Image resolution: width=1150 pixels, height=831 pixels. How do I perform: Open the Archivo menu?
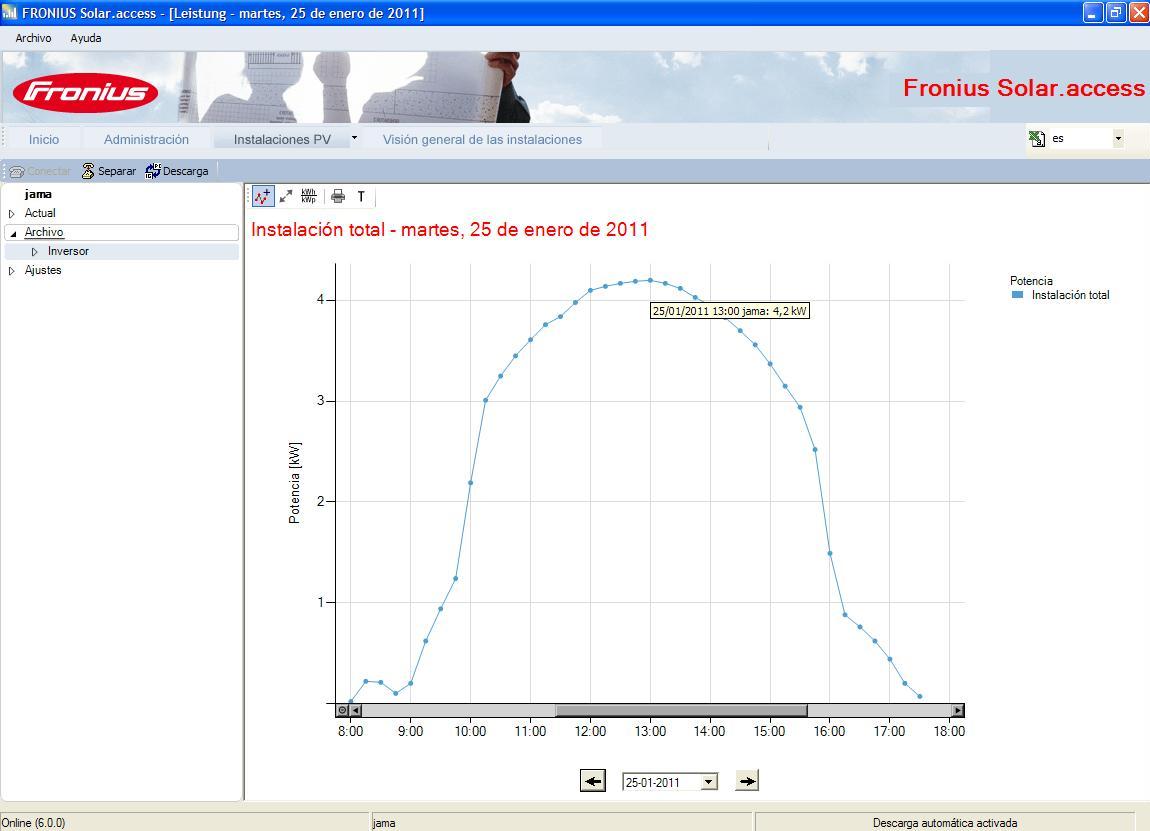point(33,38)
